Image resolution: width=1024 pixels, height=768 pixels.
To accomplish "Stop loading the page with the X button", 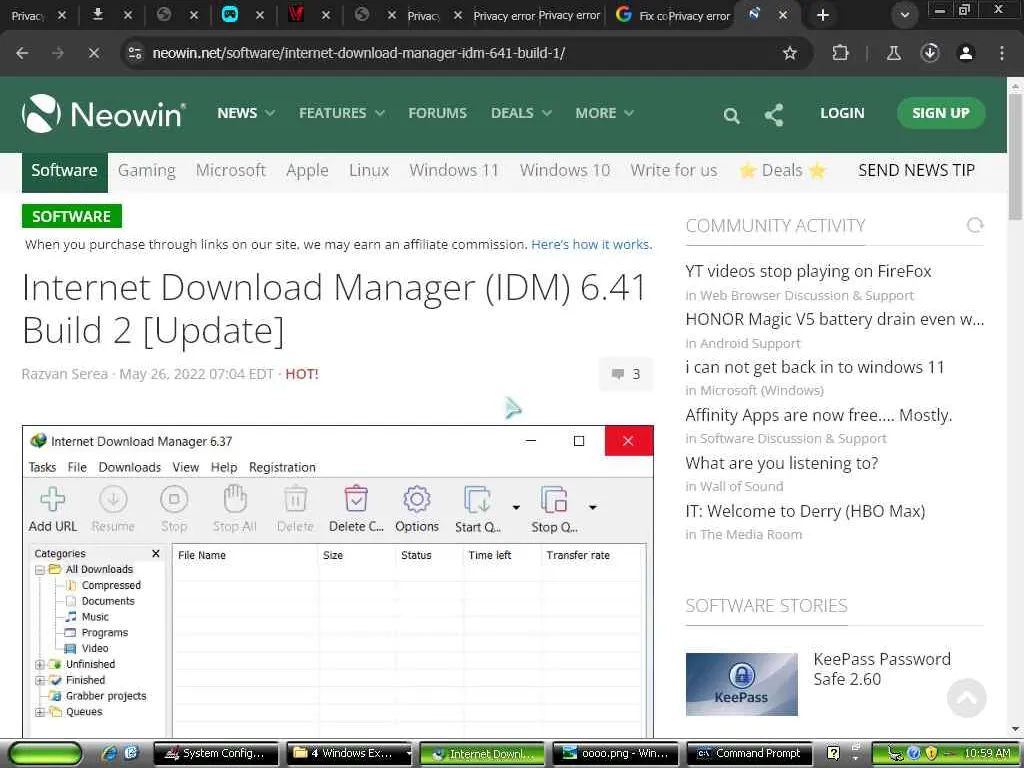I will pos(94,54).
